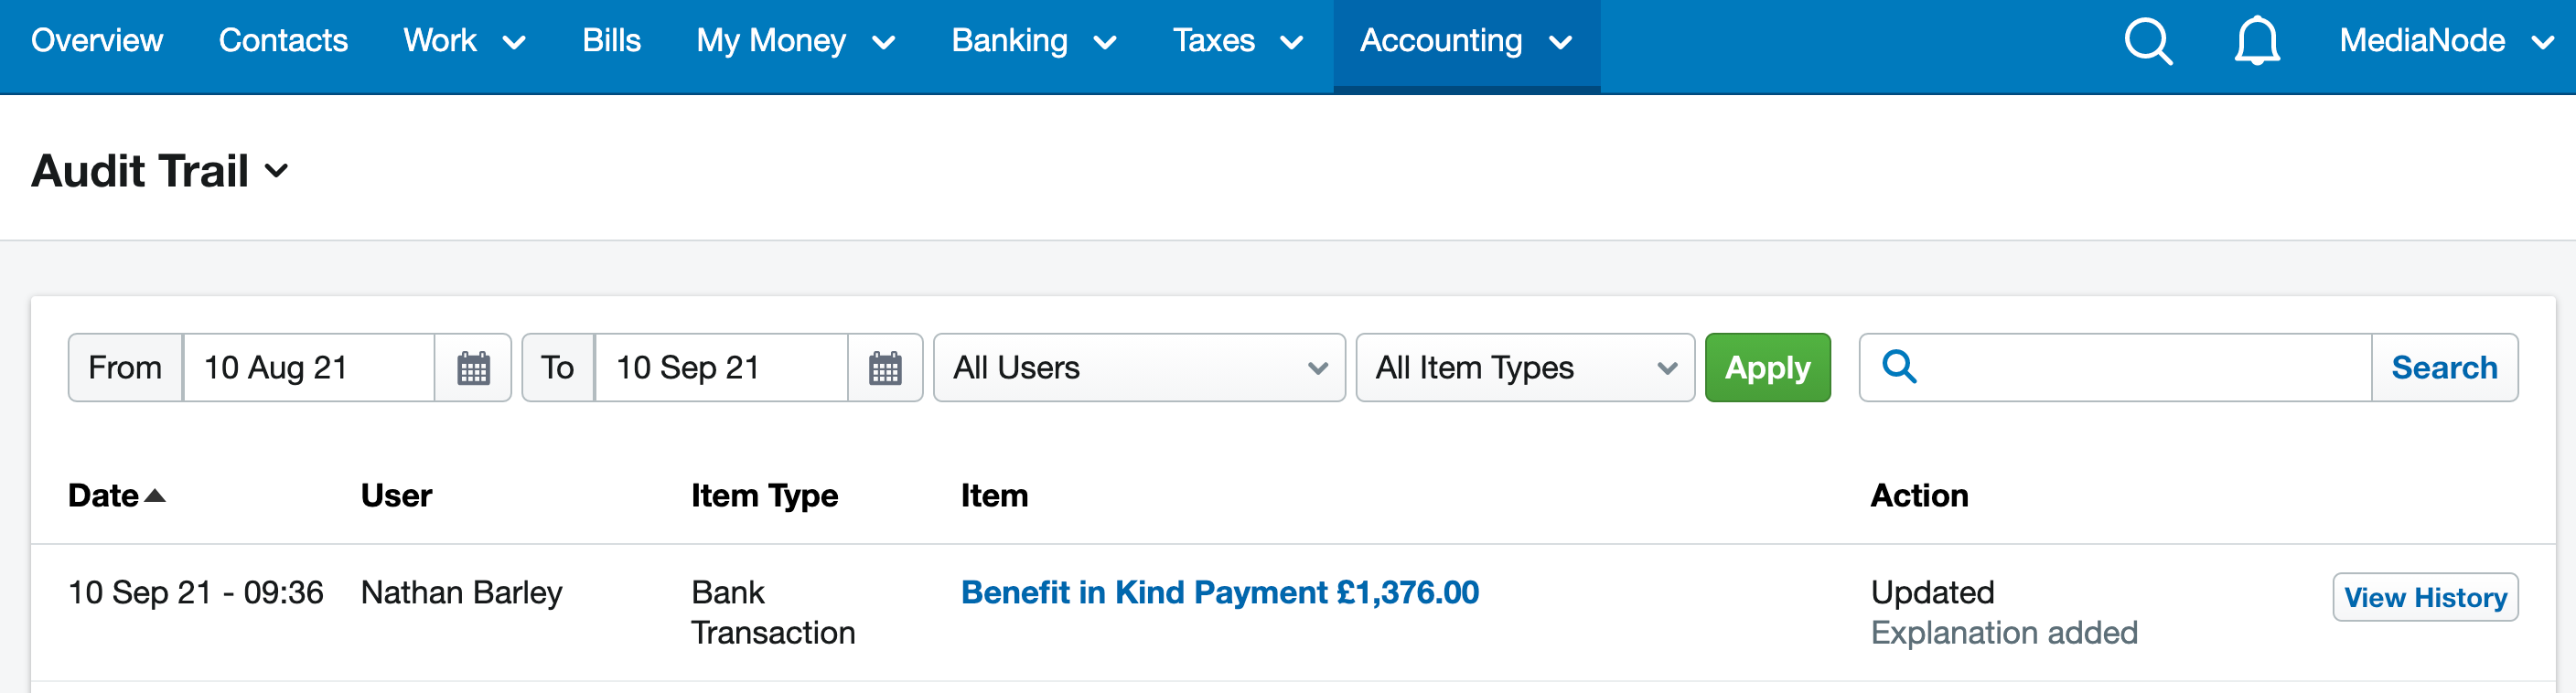
Task: Click the global search magnifier icon
Action: pos(2148,41)
